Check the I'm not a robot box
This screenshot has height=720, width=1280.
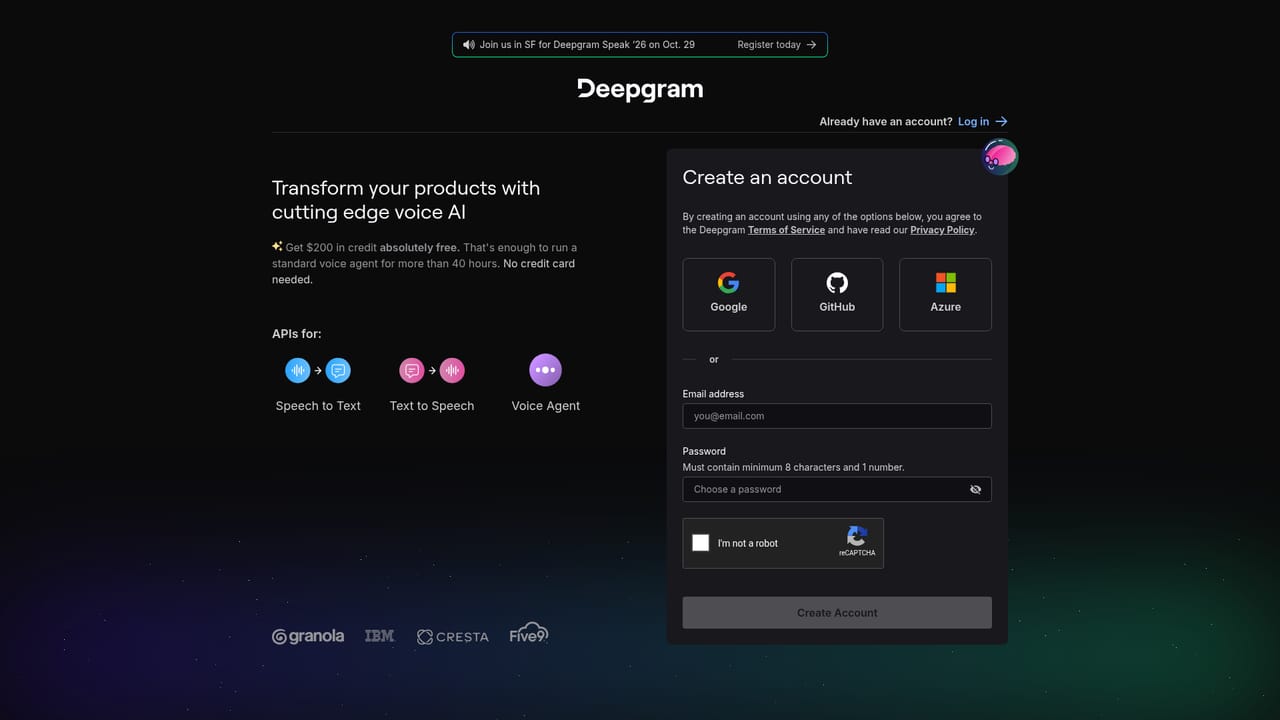(701, 543)
